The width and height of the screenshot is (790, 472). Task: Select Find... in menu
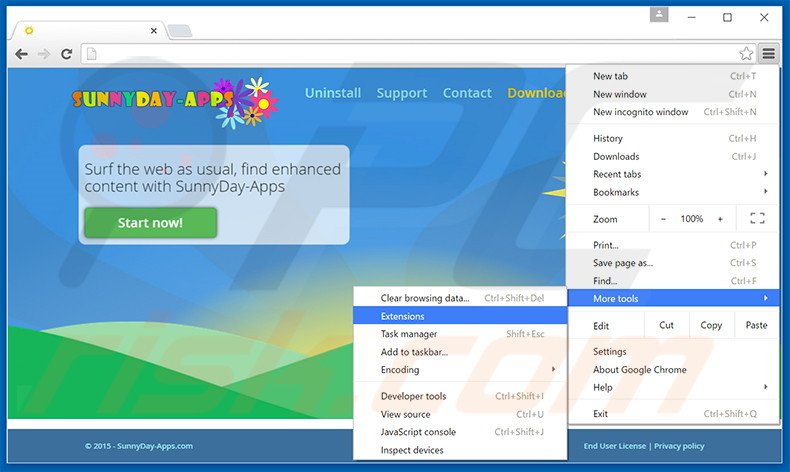click(x=674, y=281)
